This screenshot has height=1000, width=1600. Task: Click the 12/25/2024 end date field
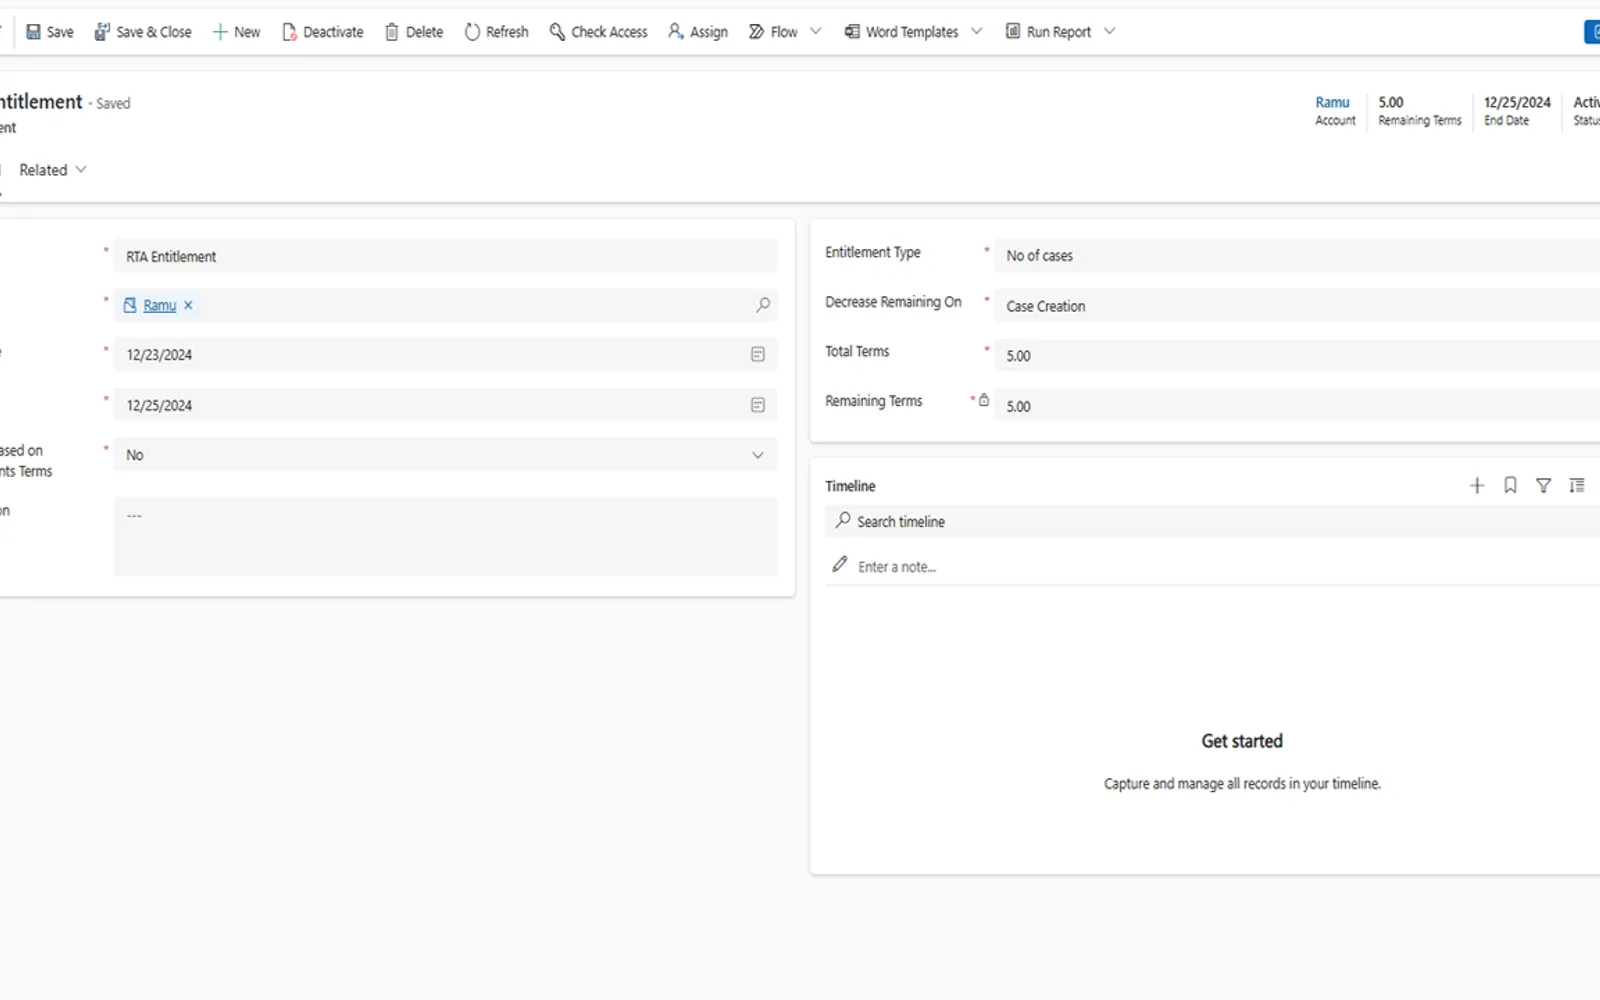pos(445,405)
